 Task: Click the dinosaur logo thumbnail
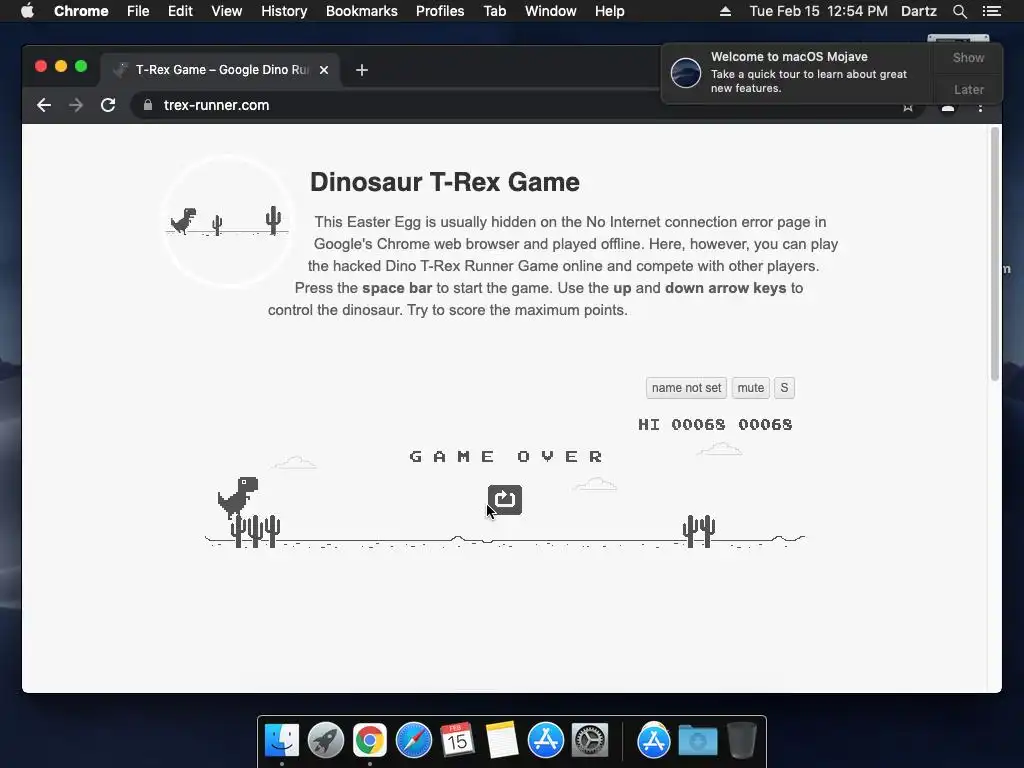[228, 221]
